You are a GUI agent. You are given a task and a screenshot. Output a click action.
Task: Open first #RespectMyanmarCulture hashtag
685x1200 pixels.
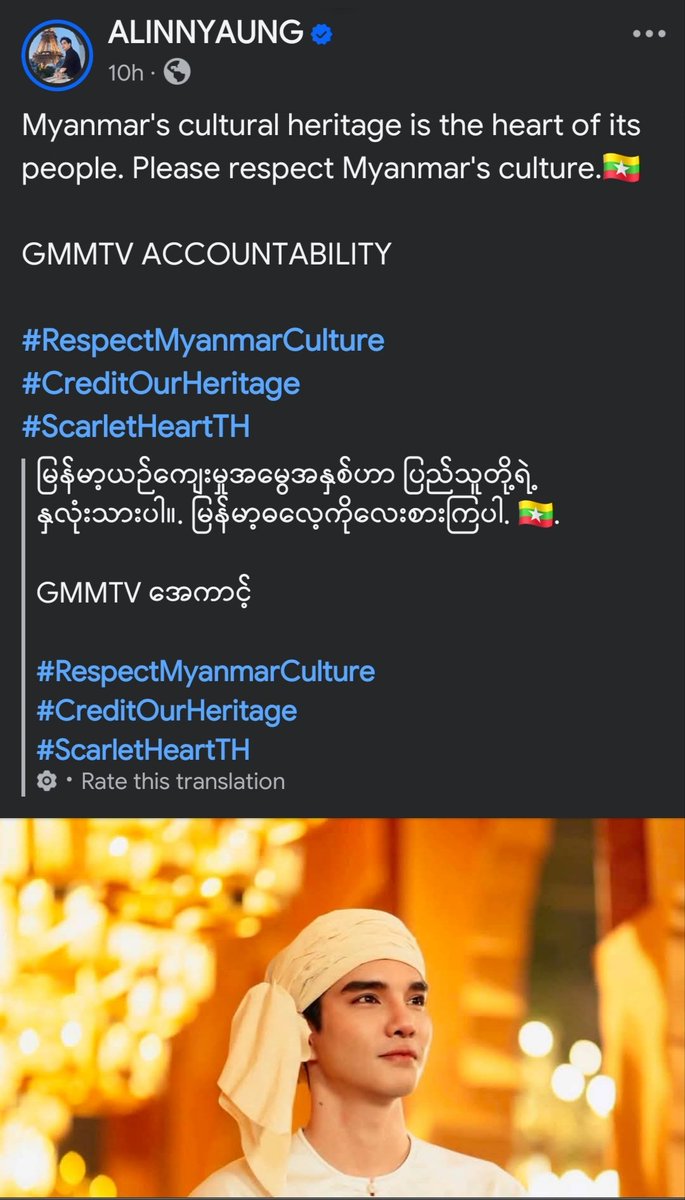pyautogui.click(x=203, y=340)
